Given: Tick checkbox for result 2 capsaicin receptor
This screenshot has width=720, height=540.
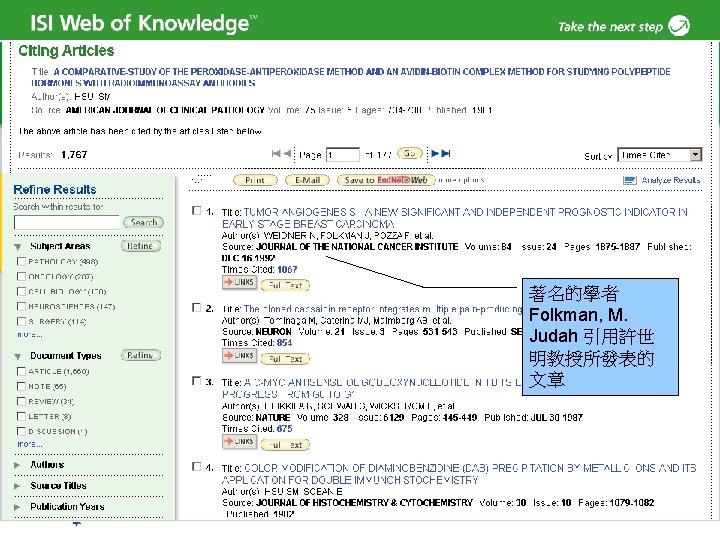Looking at the screenshot, I should pos(197,308).
